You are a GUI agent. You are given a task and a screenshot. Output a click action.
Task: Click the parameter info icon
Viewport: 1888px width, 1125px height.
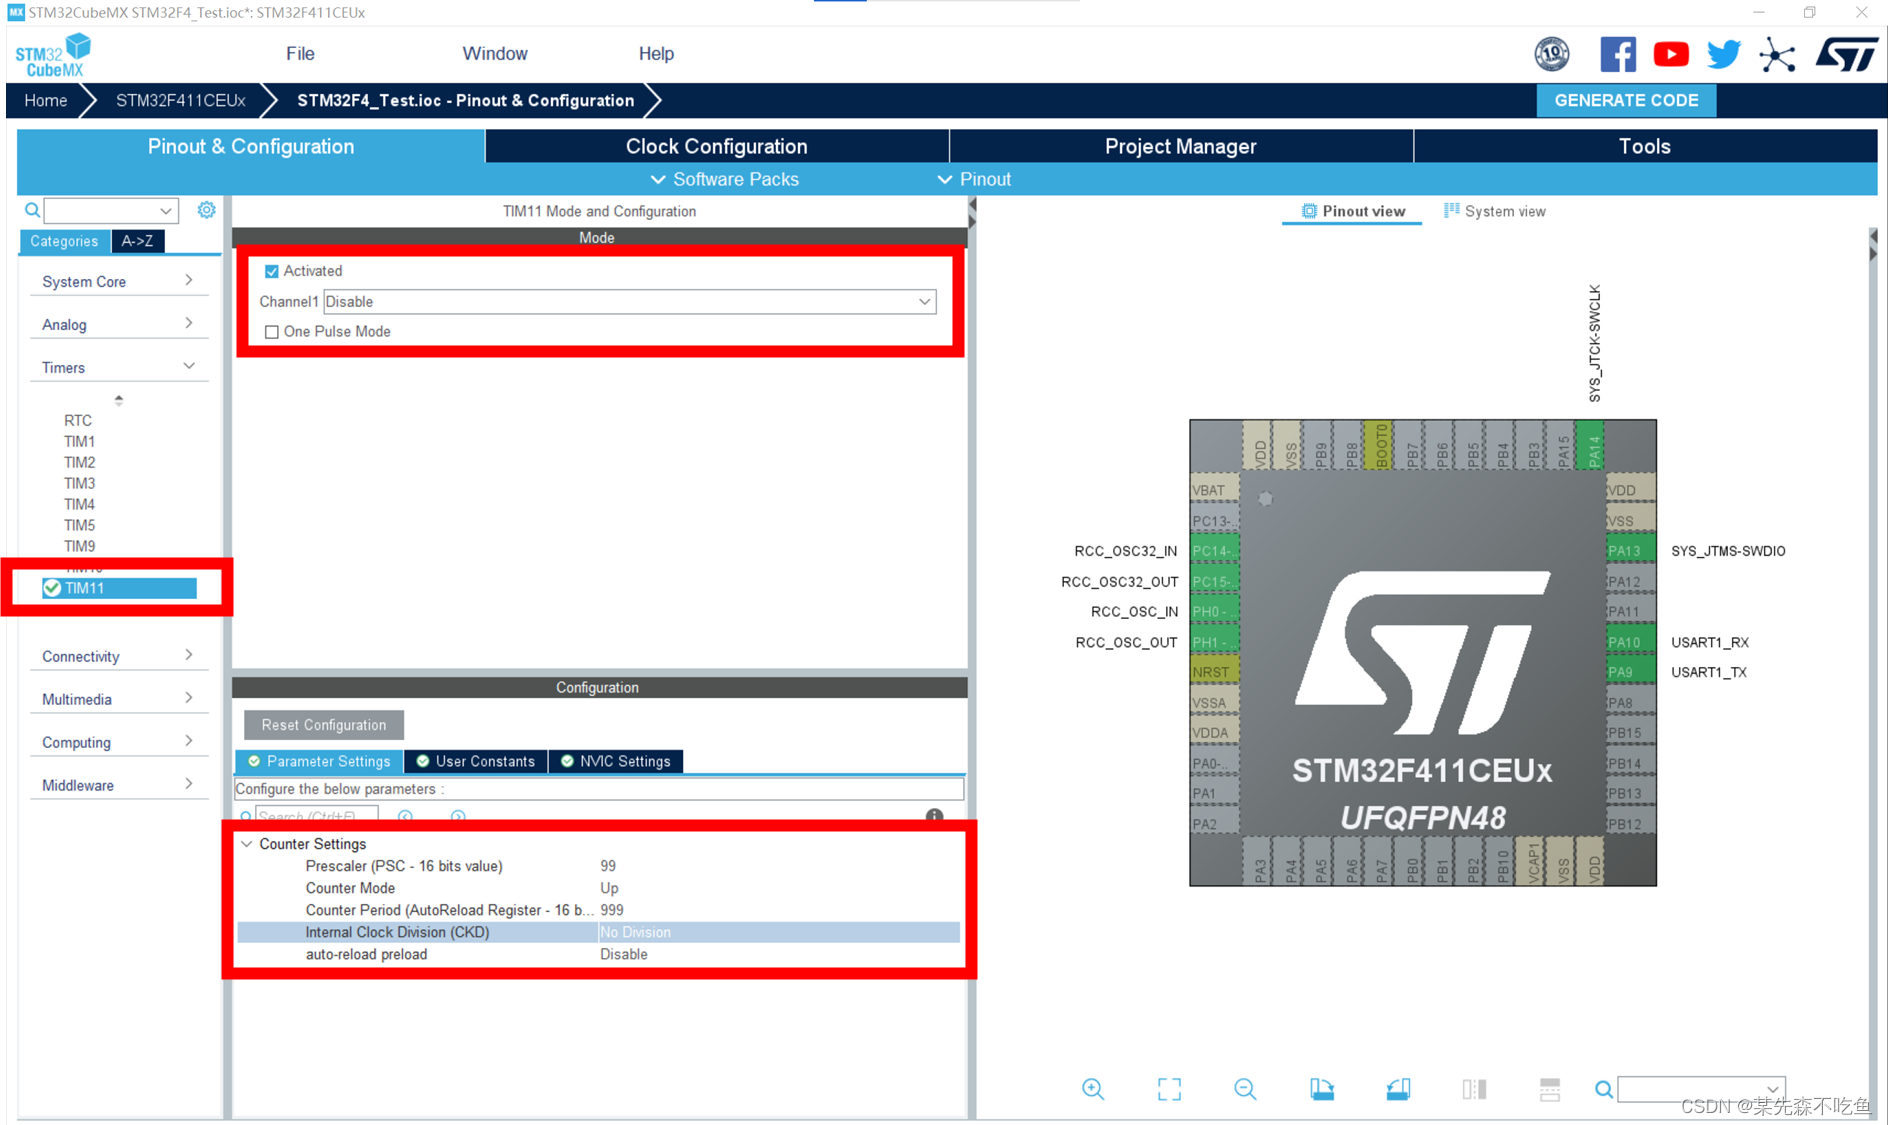point(934,816)
